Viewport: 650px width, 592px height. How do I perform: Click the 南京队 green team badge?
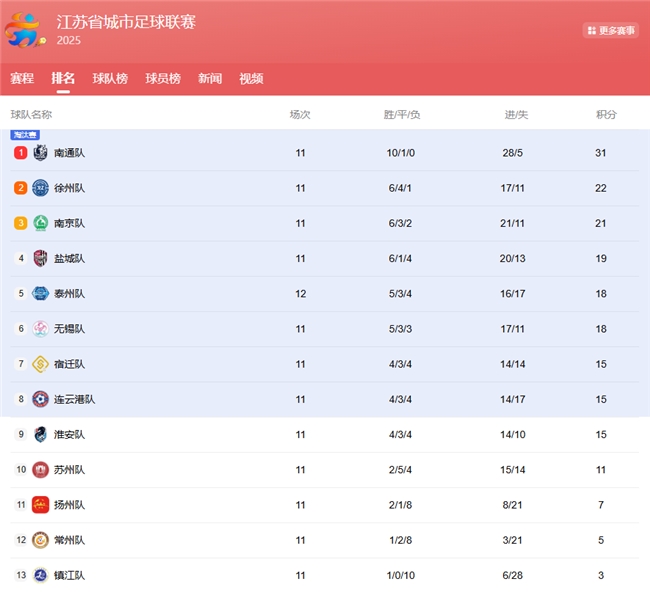pos(40,223)
